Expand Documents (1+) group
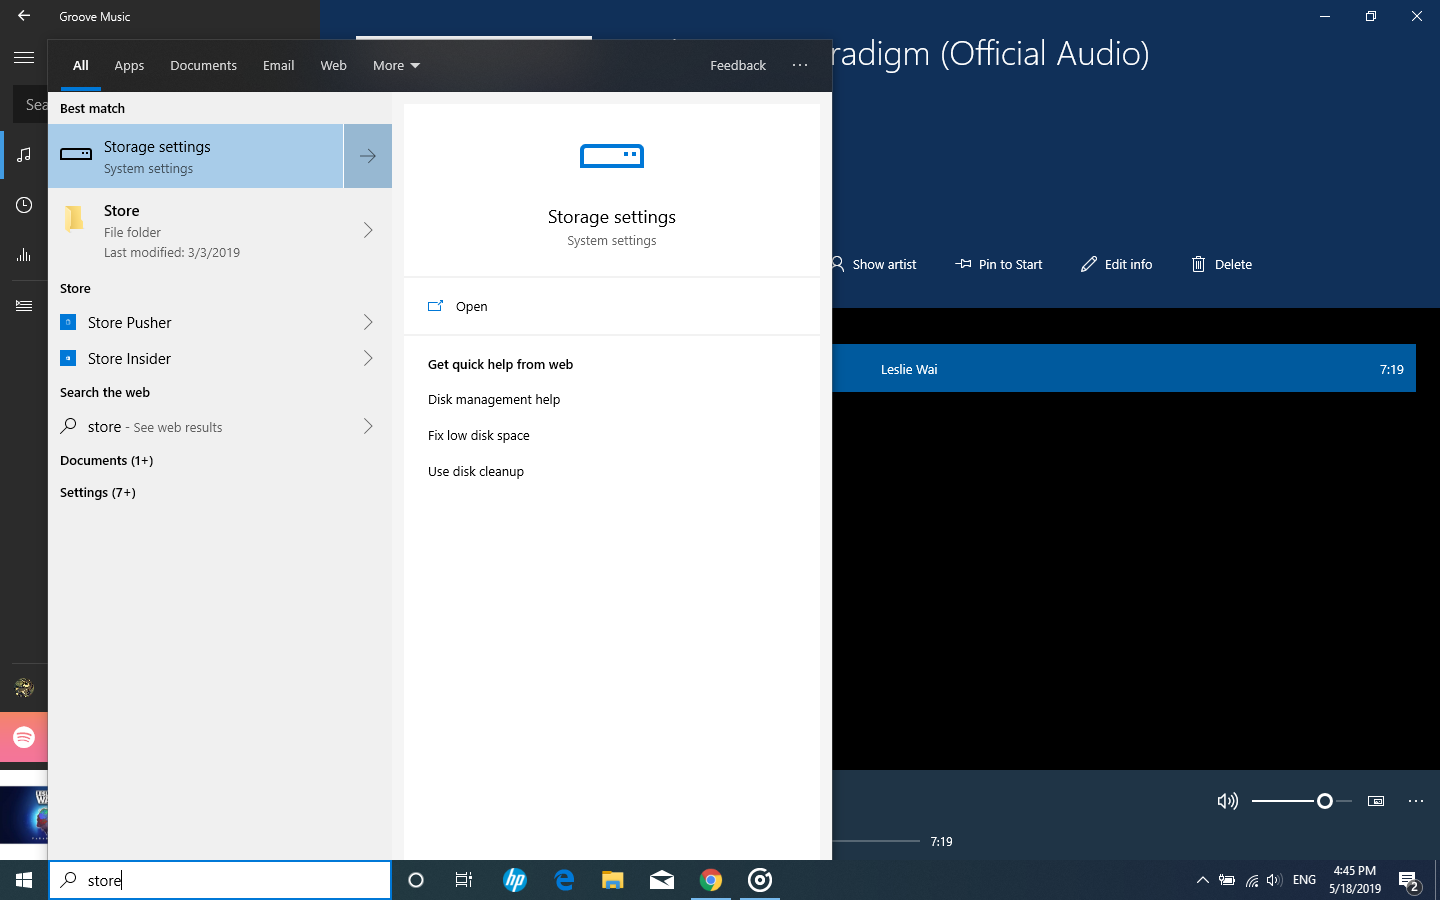This screenshot has width=1440, height=900. [x=106, y=461]
